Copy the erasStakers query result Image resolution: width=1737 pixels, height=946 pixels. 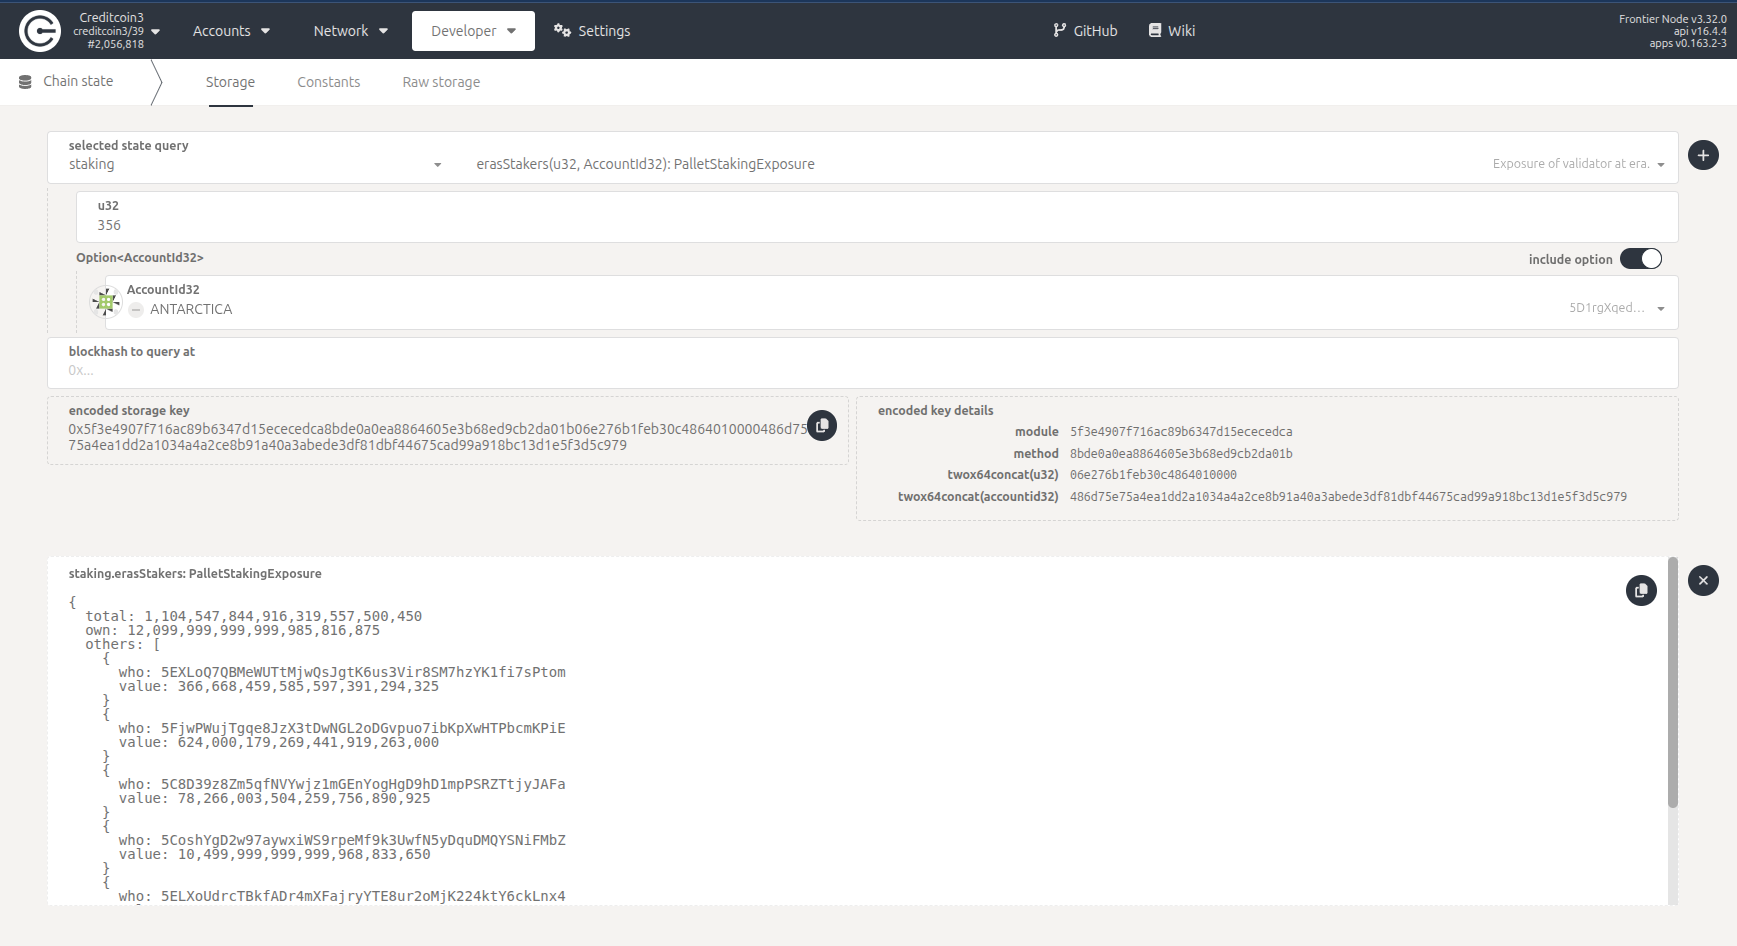pos(1641,591)
